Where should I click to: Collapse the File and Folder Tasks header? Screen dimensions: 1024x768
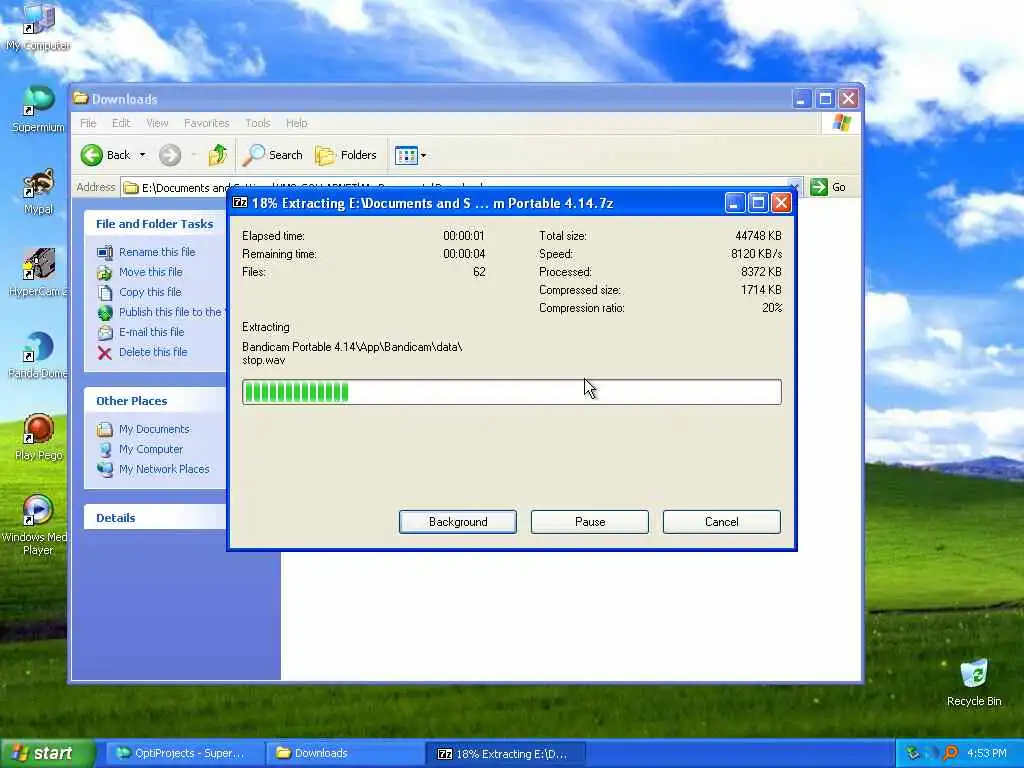click(x=155, y=224)
